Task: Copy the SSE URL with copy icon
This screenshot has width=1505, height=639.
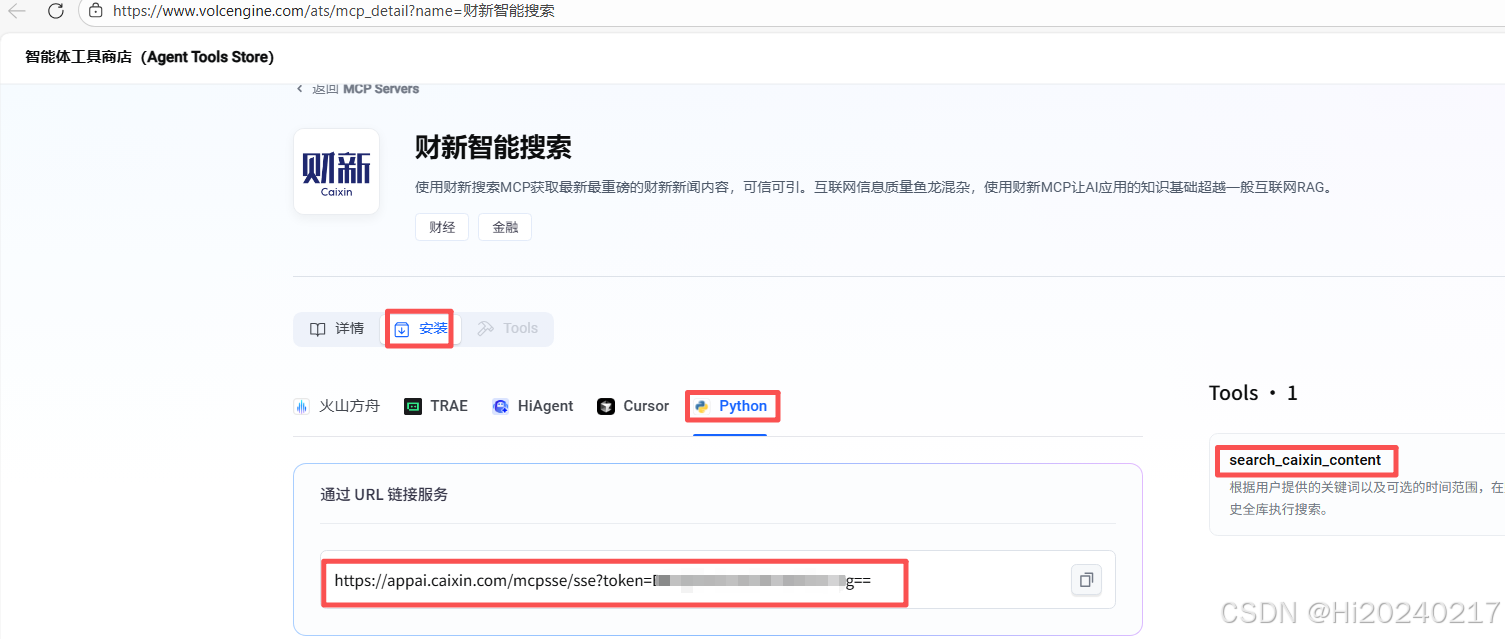Action: point(1086,579)
